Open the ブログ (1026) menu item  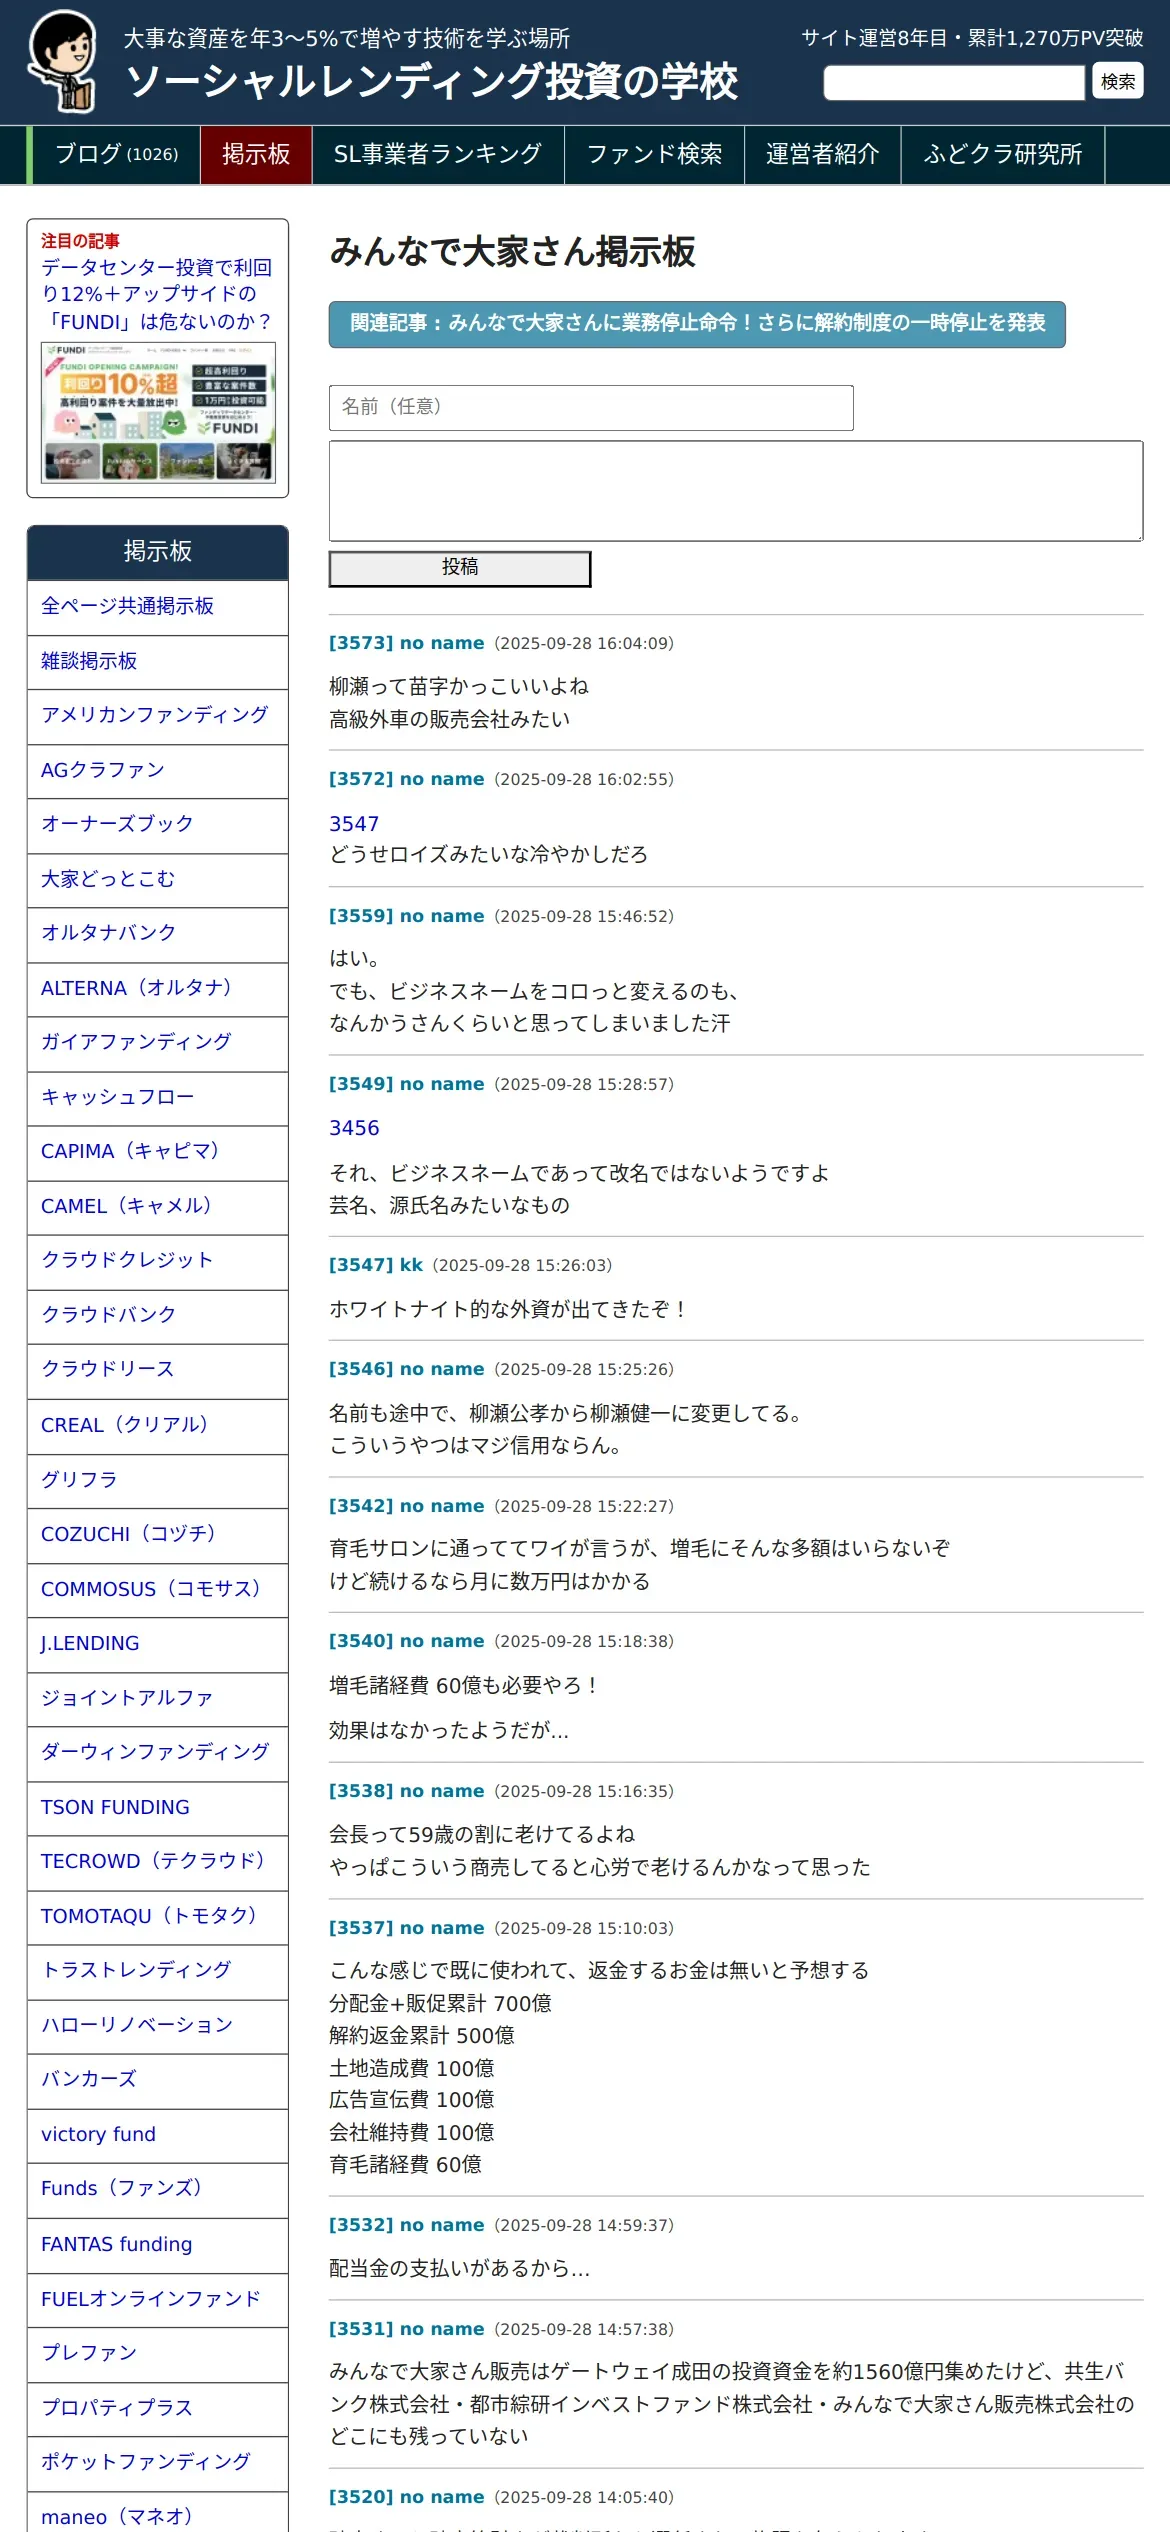[x=116, y=154]
